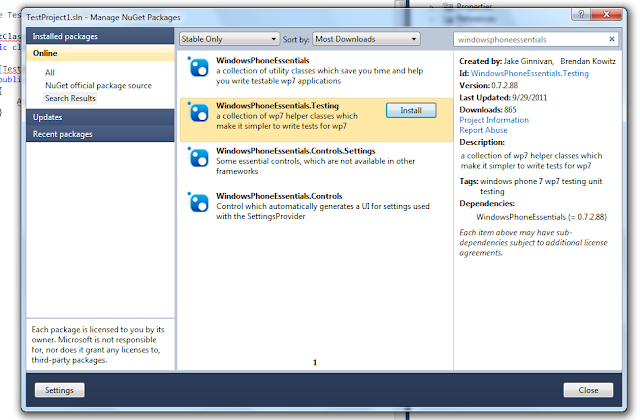Image resolution: width=640 pixels, height=420 pixels.
Task: Expand the Installed packages section
Action: click(x=100, y=36)
